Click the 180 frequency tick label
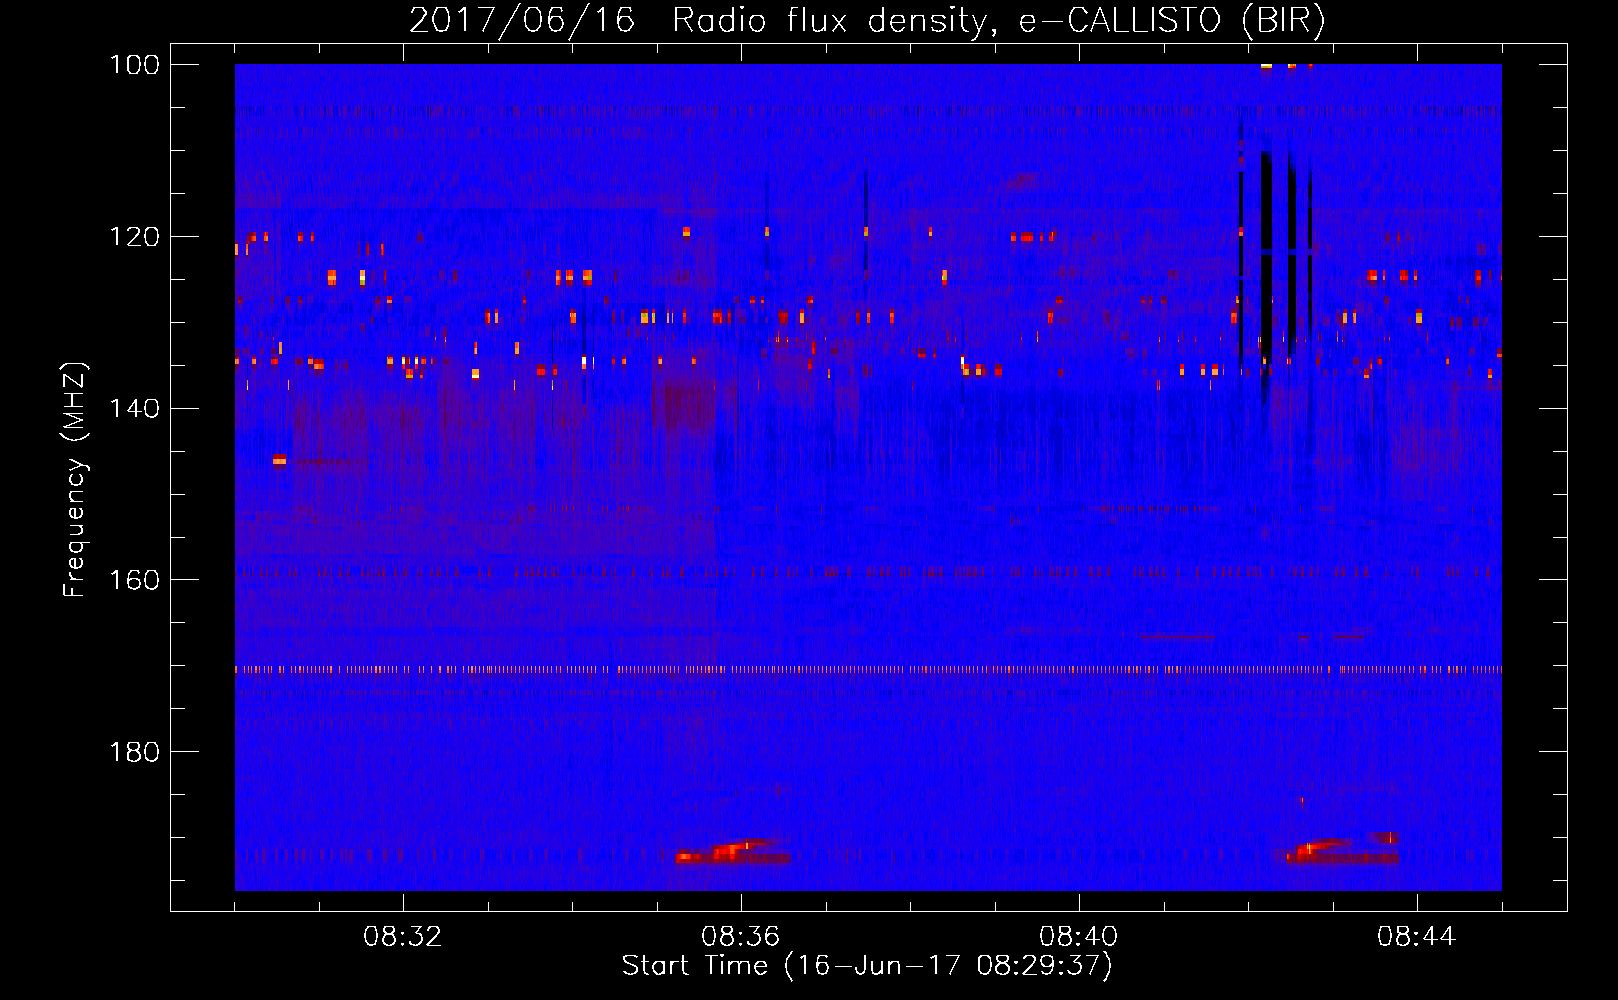This screenshot has height=1000, width=1618. (136, 752)
